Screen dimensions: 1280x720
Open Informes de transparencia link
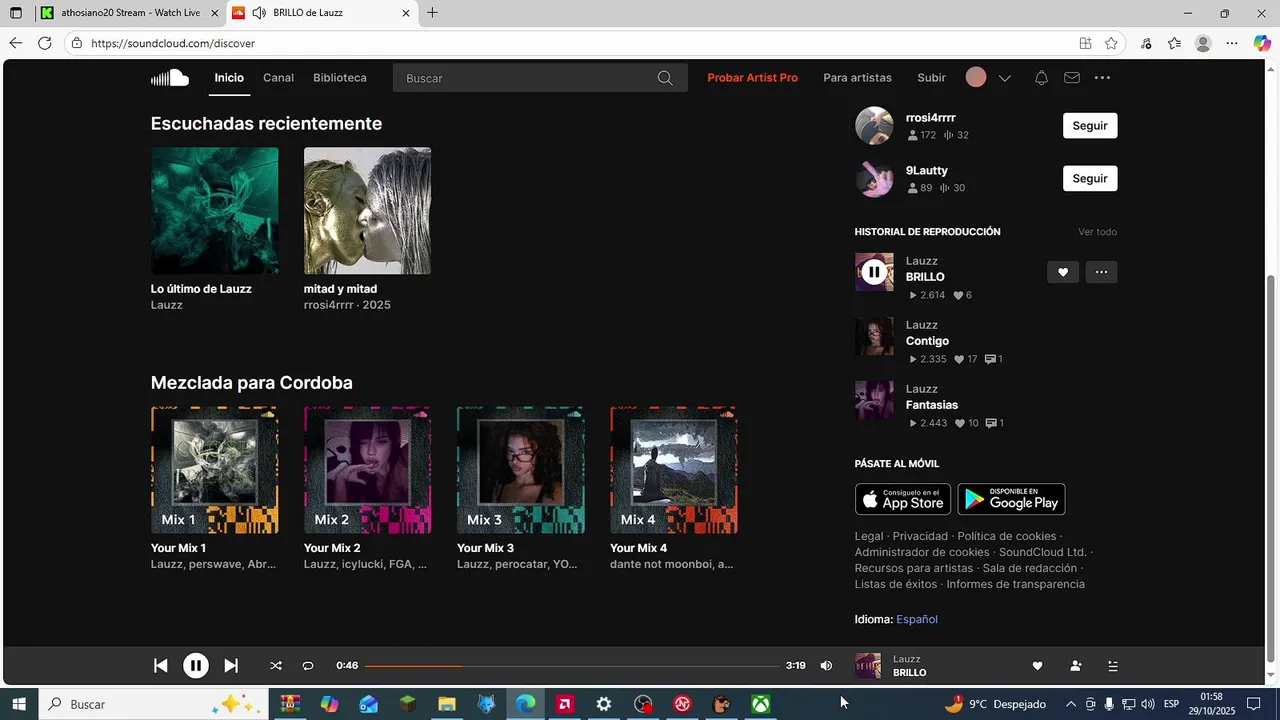pos(1015,584)
